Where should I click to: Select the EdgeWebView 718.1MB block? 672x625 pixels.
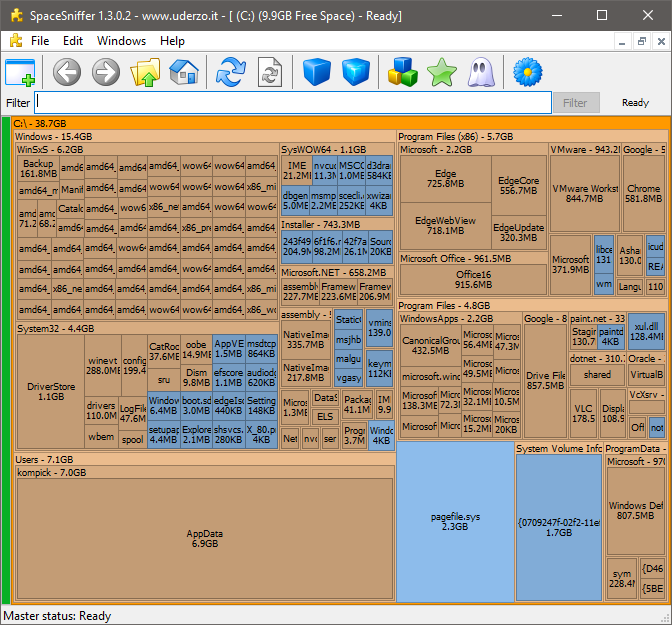[445, 225]
